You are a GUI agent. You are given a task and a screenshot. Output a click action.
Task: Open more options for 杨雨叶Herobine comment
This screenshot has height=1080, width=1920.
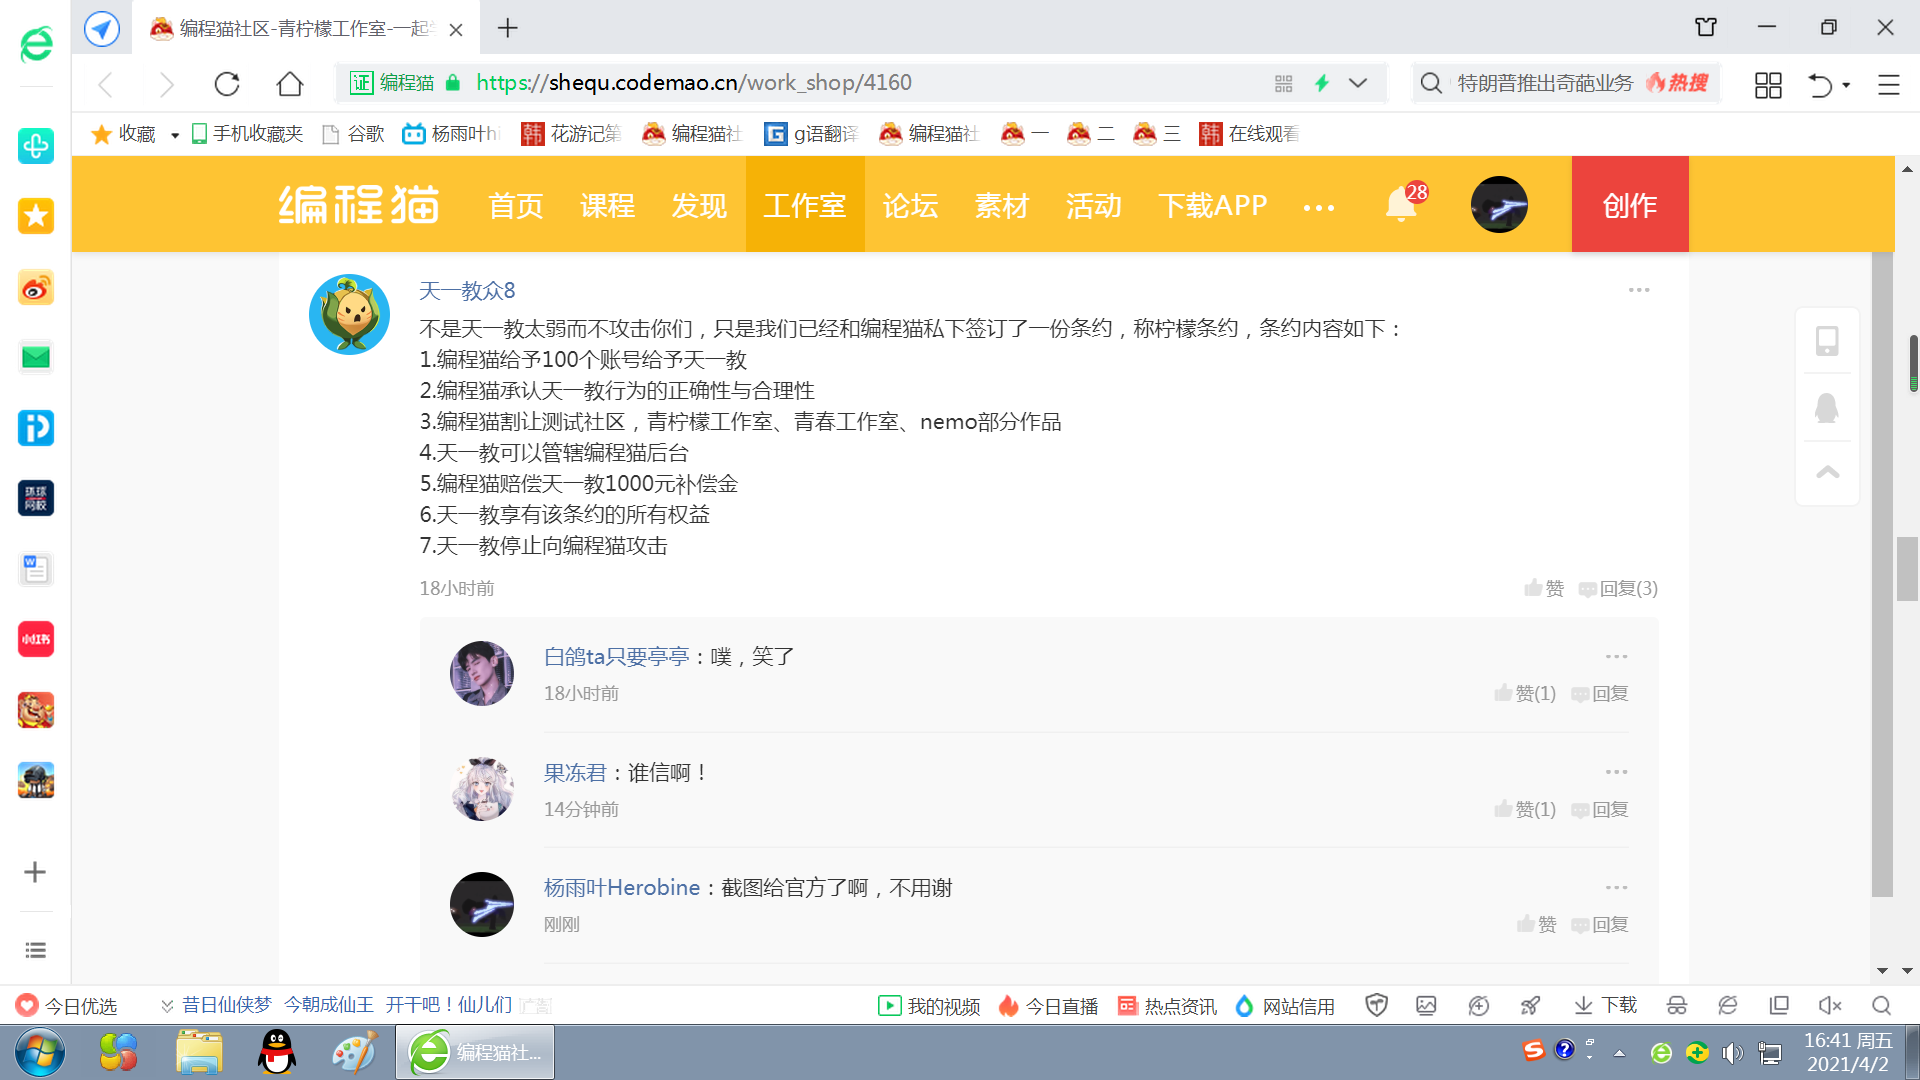point(1617,888)
